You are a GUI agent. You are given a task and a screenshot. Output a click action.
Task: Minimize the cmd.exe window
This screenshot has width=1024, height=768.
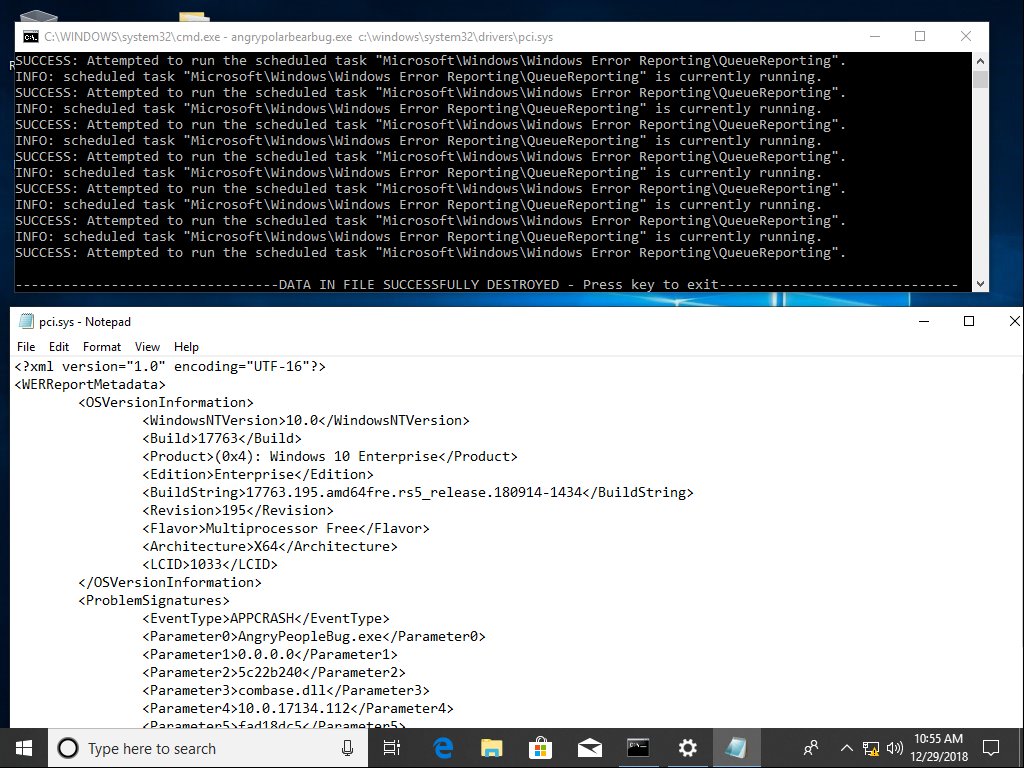(874, 37)
